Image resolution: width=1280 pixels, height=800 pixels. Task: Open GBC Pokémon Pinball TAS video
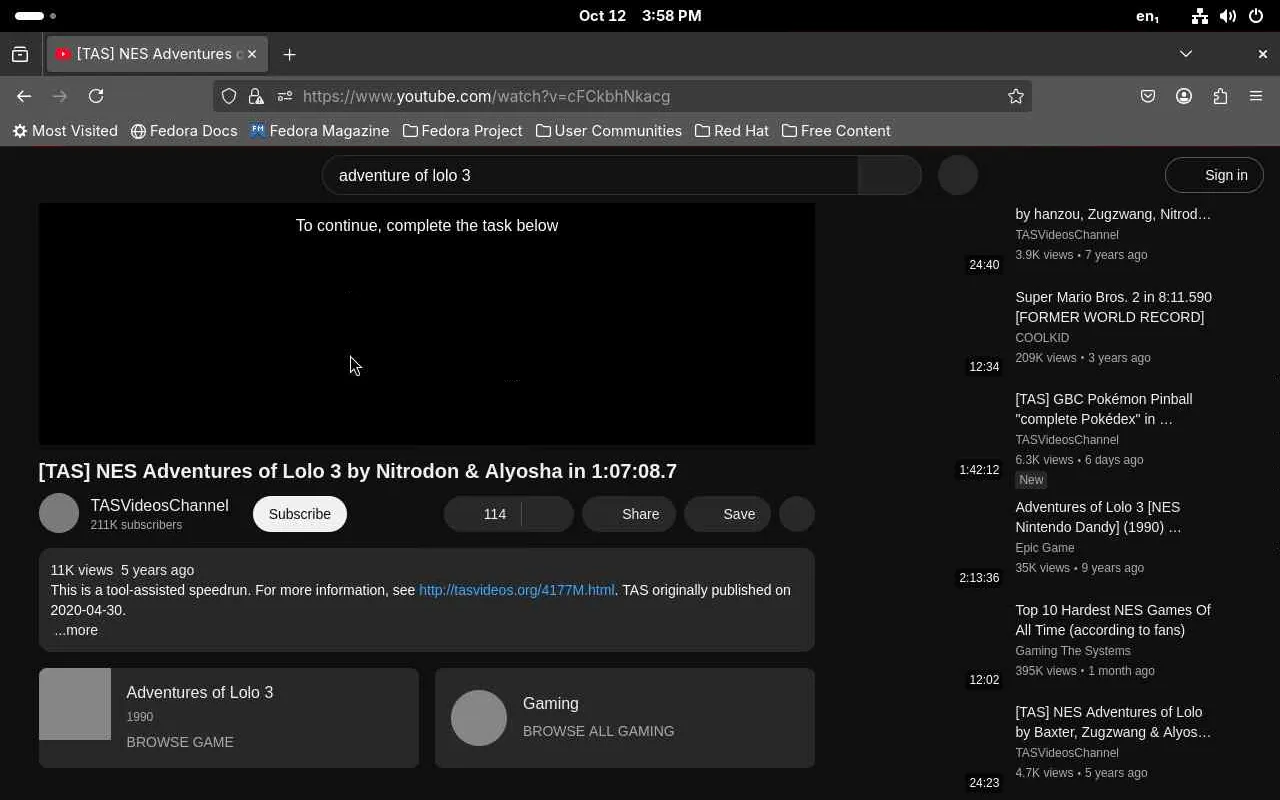click(1104, 409)
